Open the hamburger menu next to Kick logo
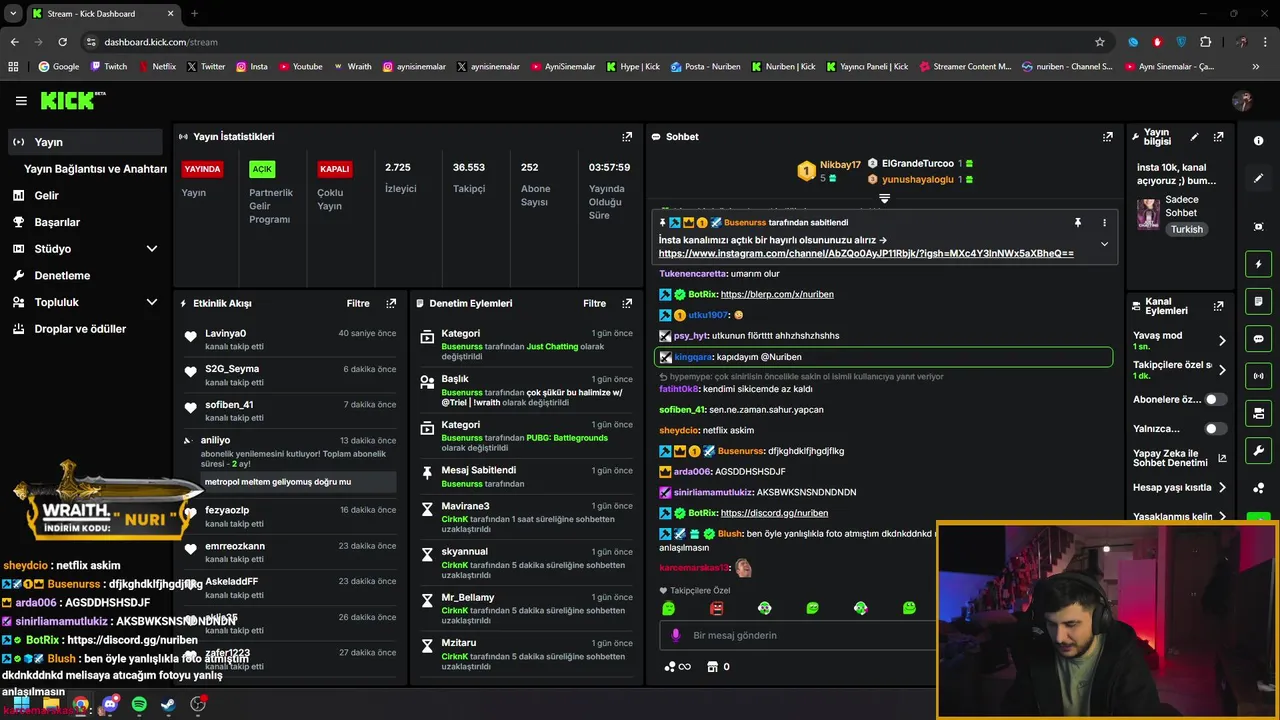Image resolution: width=1280 pixels, height=720 pixels. (x=21, y=101)
